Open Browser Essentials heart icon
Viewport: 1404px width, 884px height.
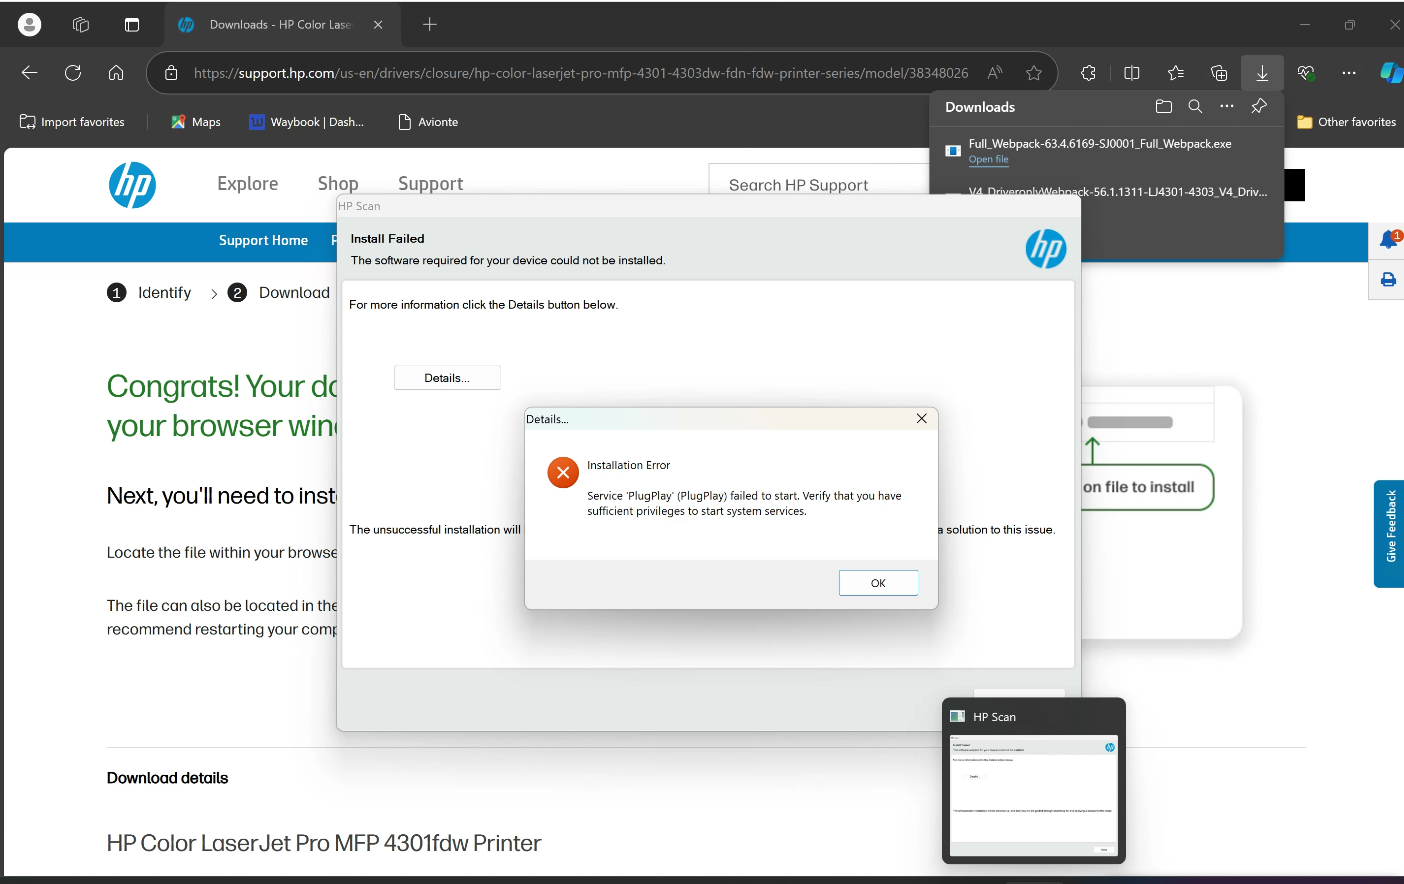click(x=1305, y=72)
